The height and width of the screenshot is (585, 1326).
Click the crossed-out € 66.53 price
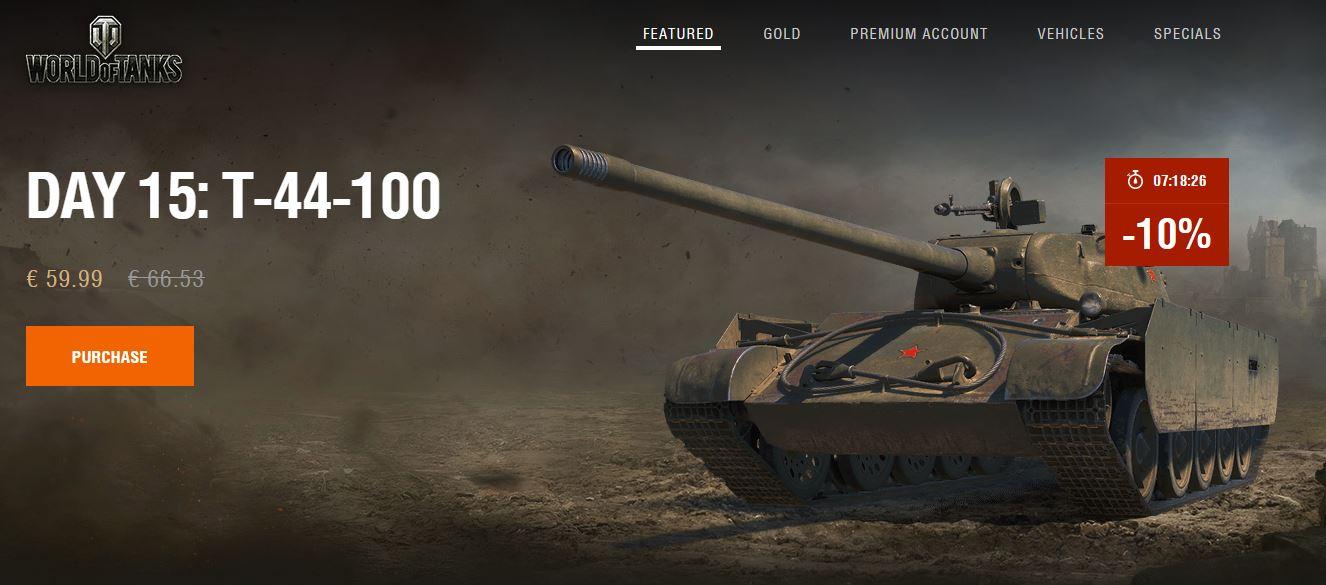tap(166, 279)
